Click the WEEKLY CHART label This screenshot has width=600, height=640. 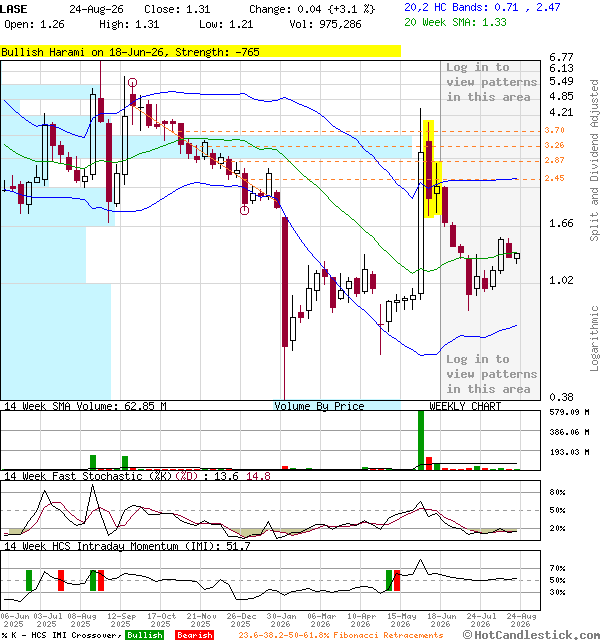465,406
